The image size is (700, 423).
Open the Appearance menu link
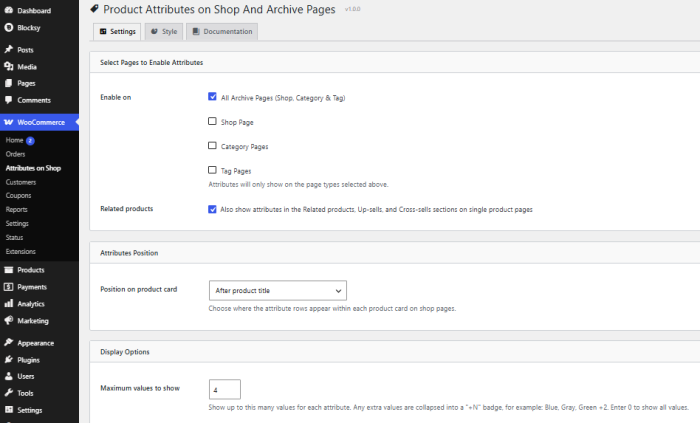36,343
